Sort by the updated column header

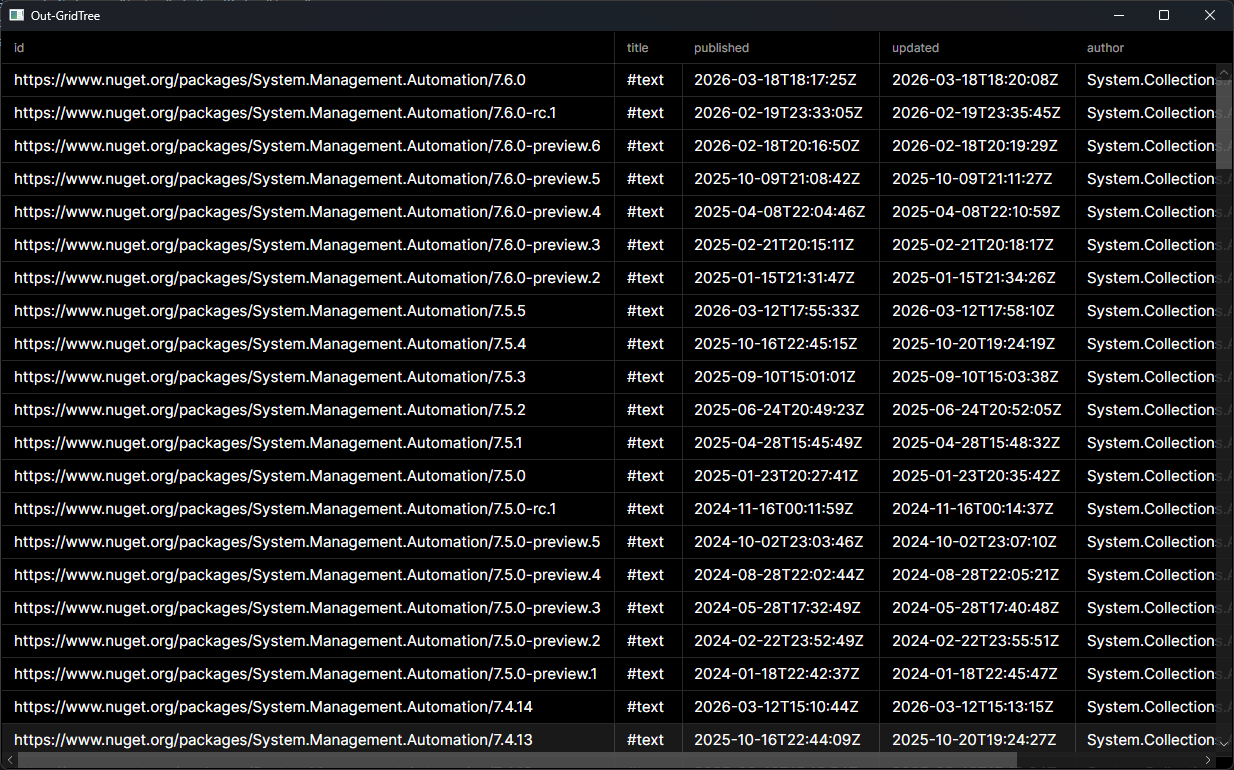977,47
